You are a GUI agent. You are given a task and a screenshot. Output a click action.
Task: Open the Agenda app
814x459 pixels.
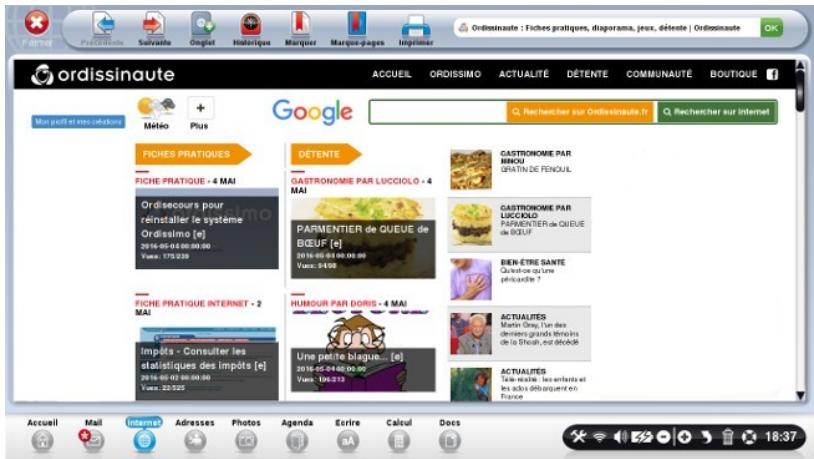coord(297,435)
